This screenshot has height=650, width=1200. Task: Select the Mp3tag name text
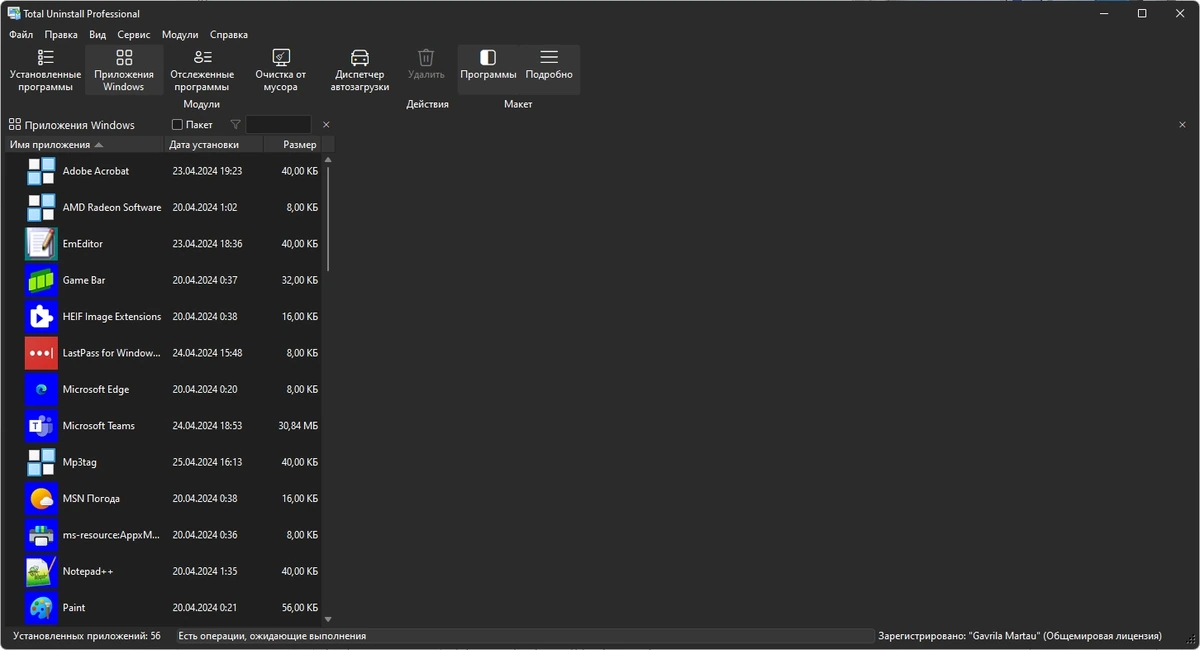pos(80,462)
